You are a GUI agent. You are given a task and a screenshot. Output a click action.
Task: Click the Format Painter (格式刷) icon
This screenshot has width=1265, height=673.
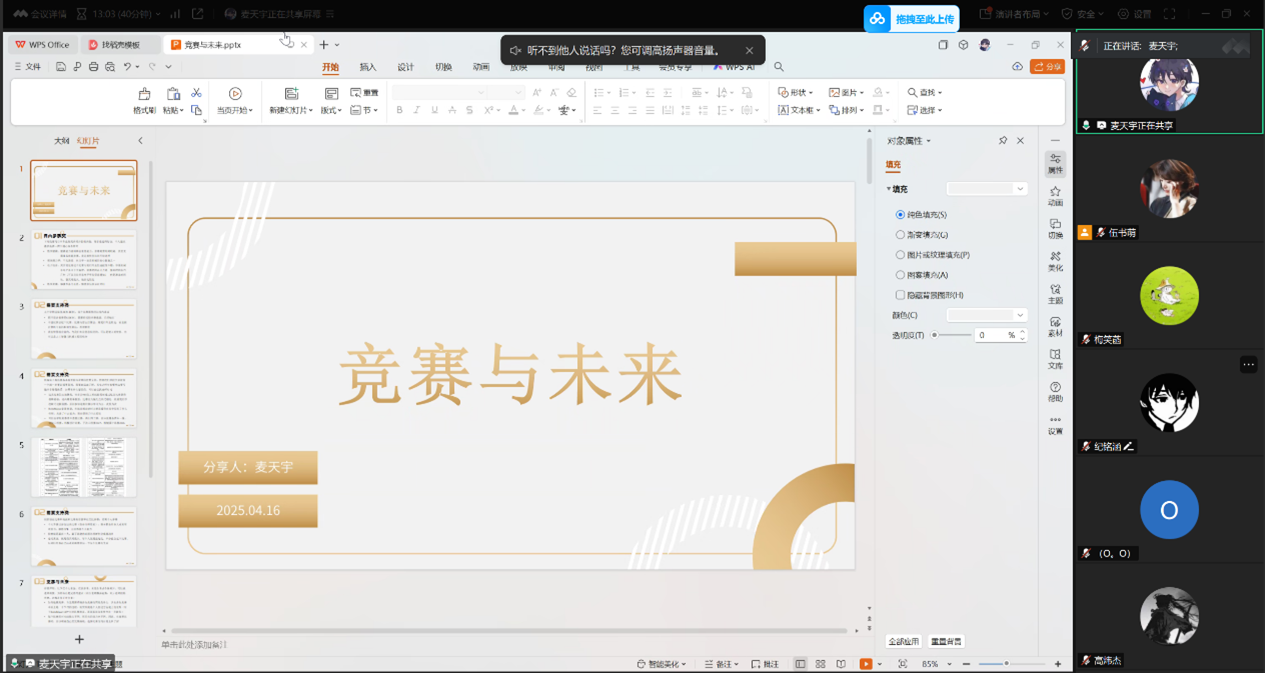click(x=144, y=94)
